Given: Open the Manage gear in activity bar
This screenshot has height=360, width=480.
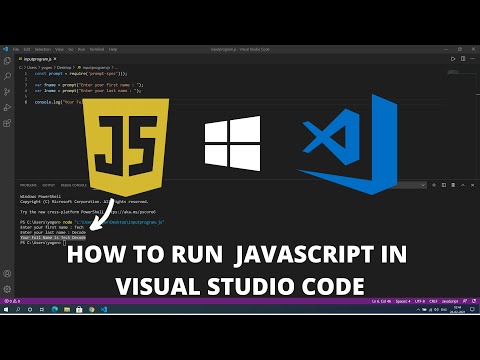Looking at the screenshot, I should [x=7, y=289].
